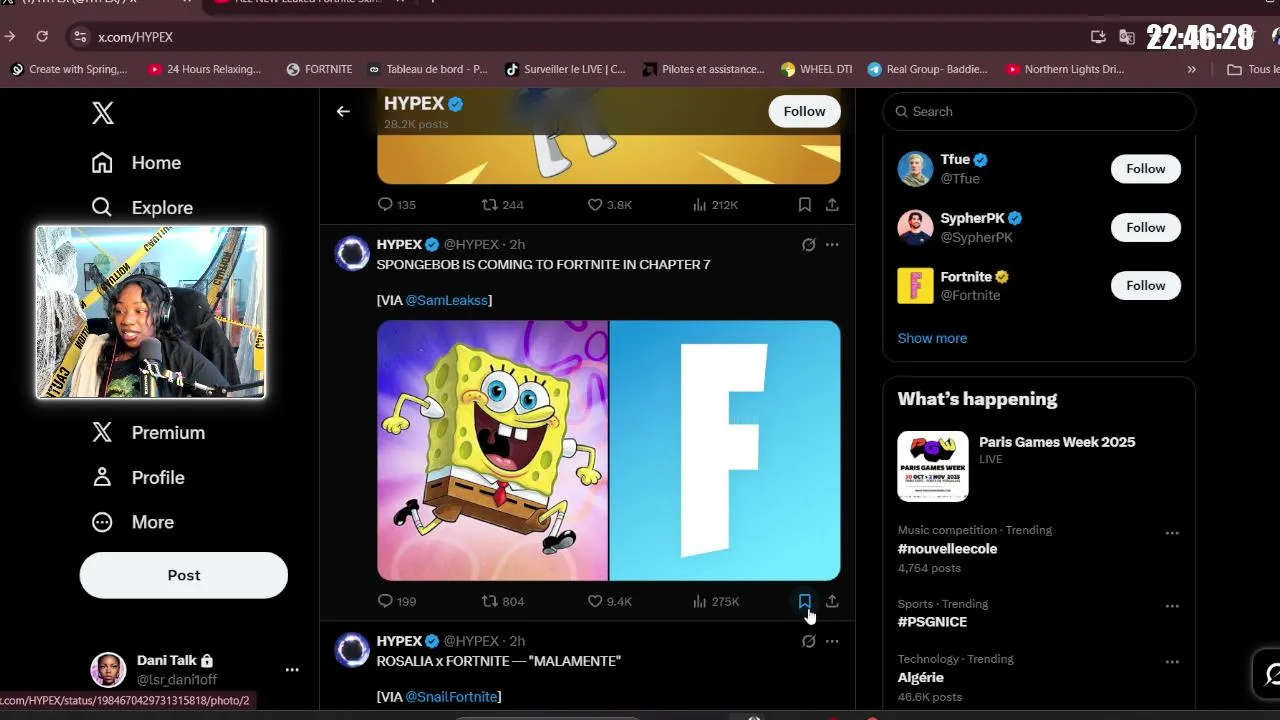1280x720 pixels.
Task: Open the #PSGNICE trending topic
Action: coord(932,622)
